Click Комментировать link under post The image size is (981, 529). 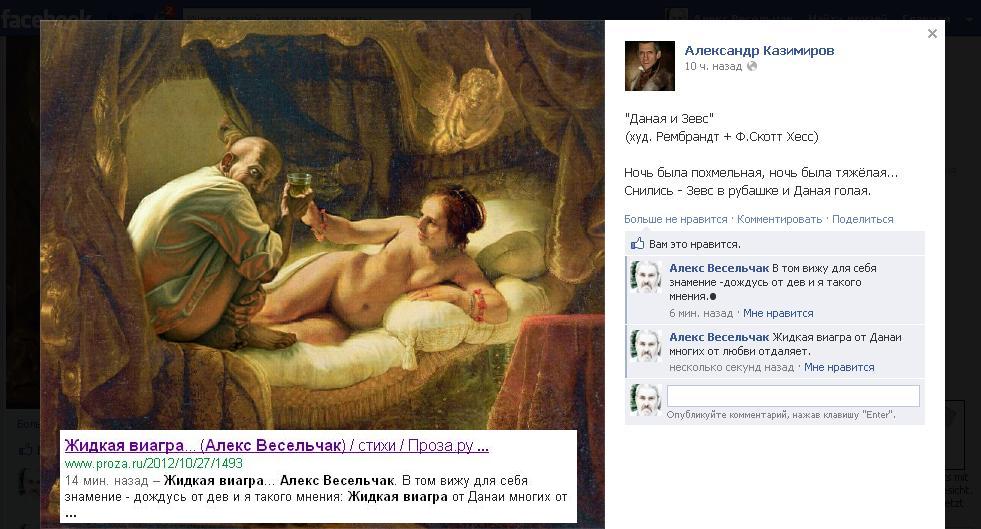[x=780, y=219]
